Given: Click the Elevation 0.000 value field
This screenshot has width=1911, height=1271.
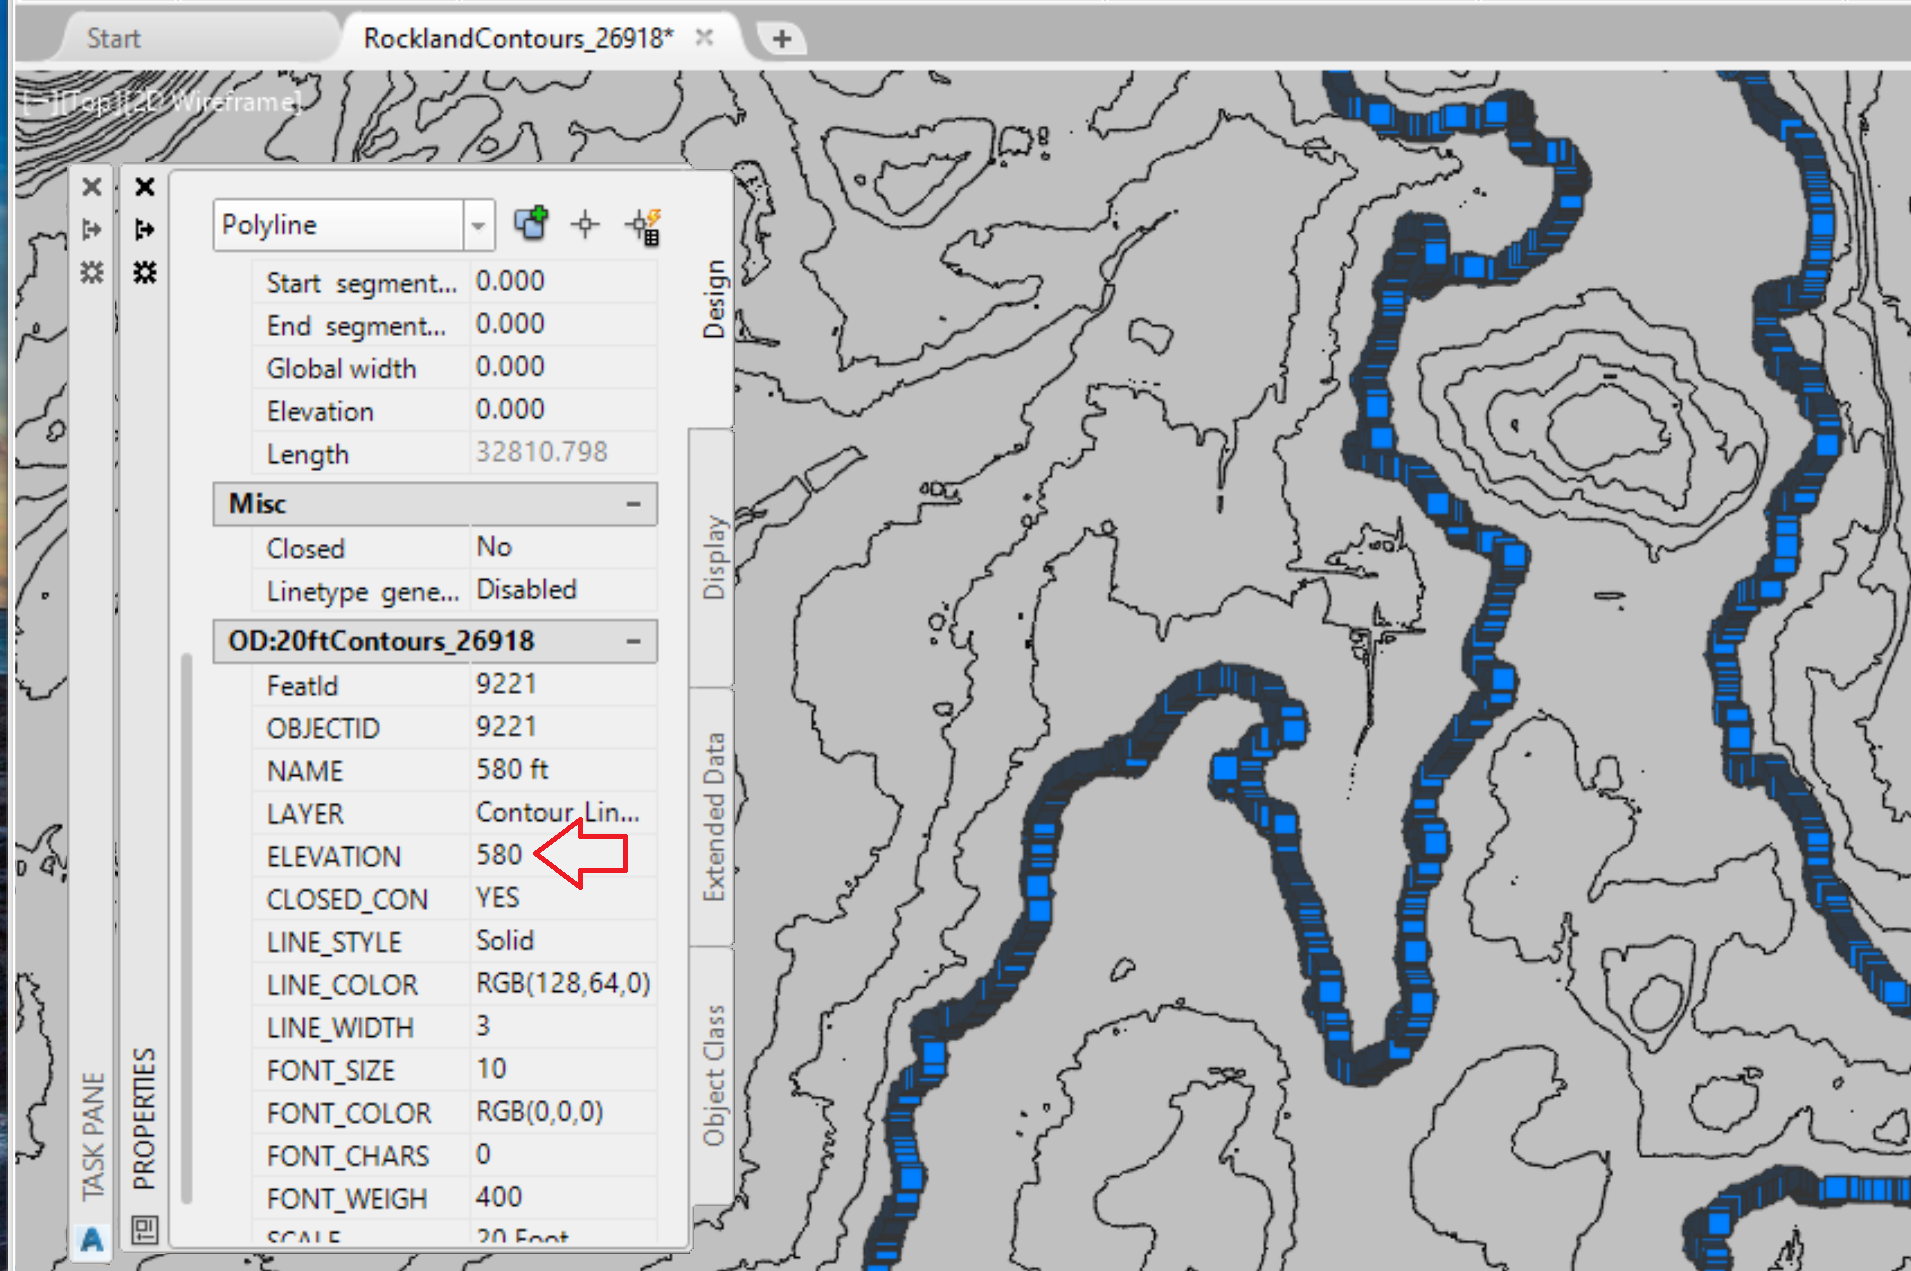Looking at the screenshot, I should pos(563,410).
